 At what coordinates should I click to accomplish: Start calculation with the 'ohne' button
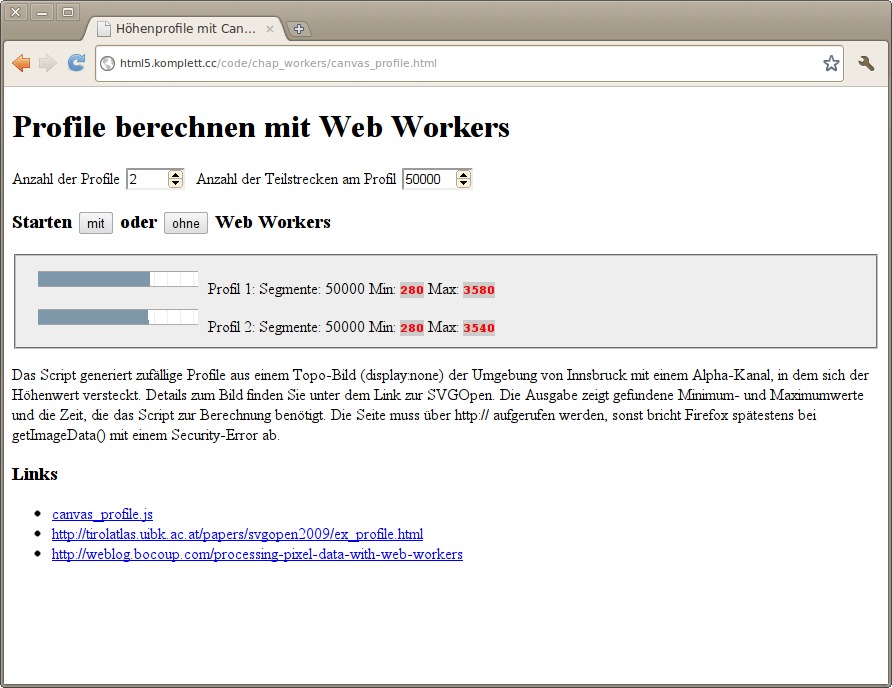click(x=186, y=223)
